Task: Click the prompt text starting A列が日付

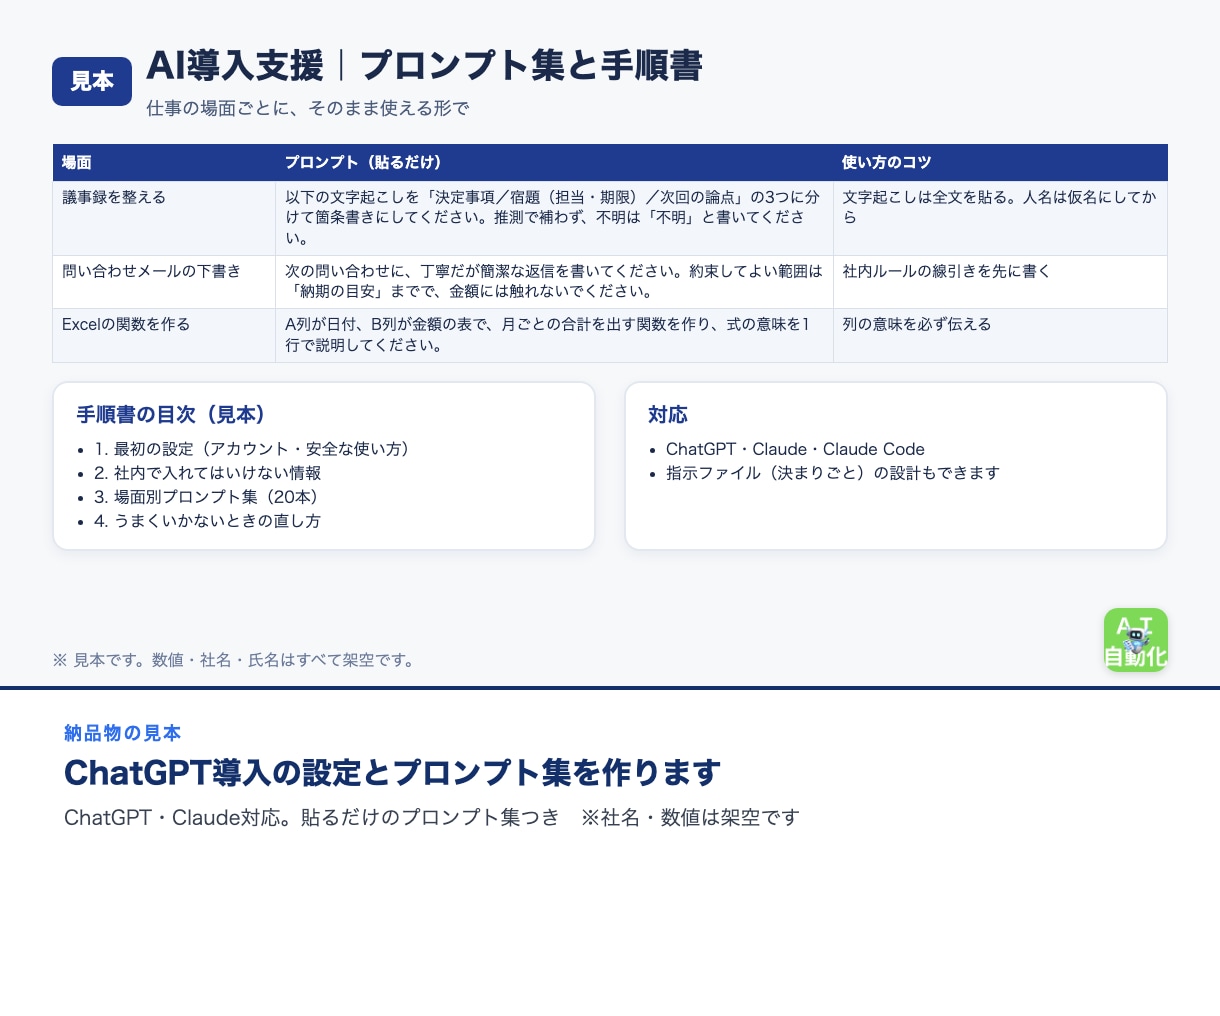Action: tap(548, 335)
